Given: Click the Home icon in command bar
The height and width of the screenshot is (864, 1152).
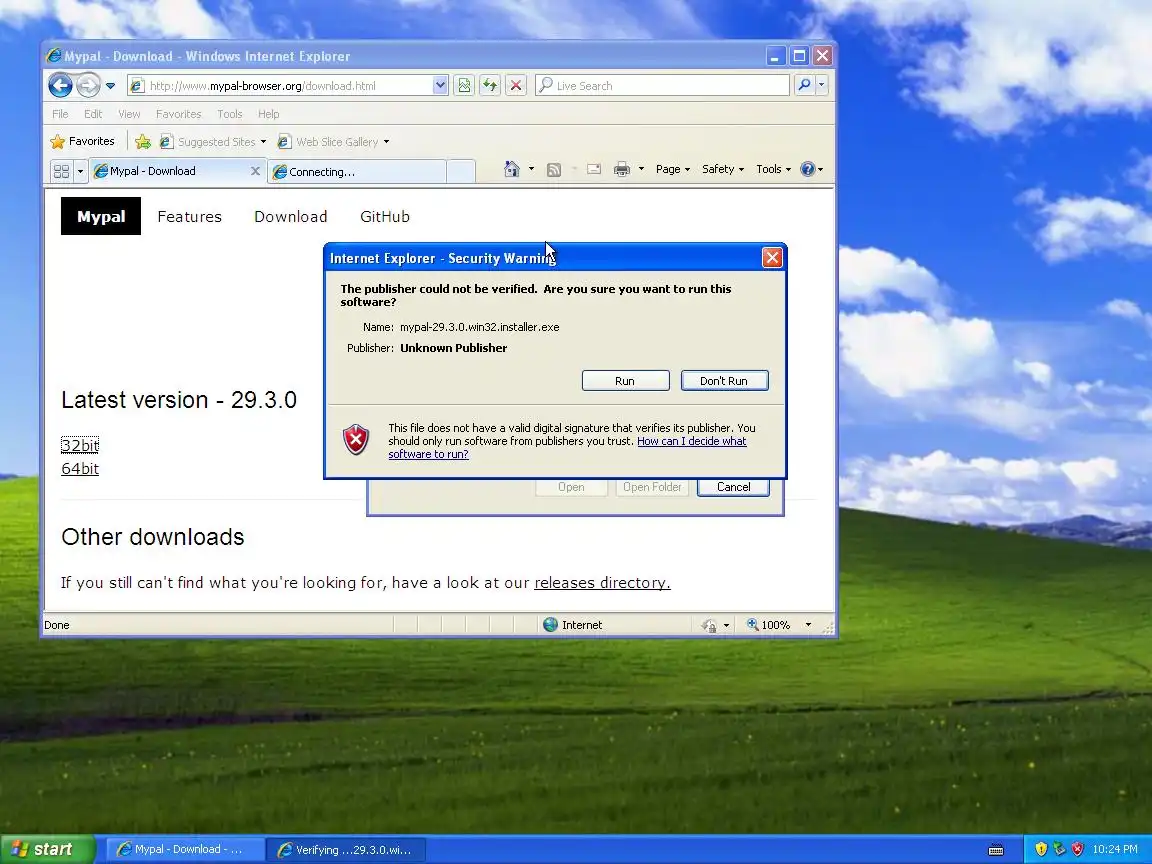Looking at the screenshot, I should (512, 169).
